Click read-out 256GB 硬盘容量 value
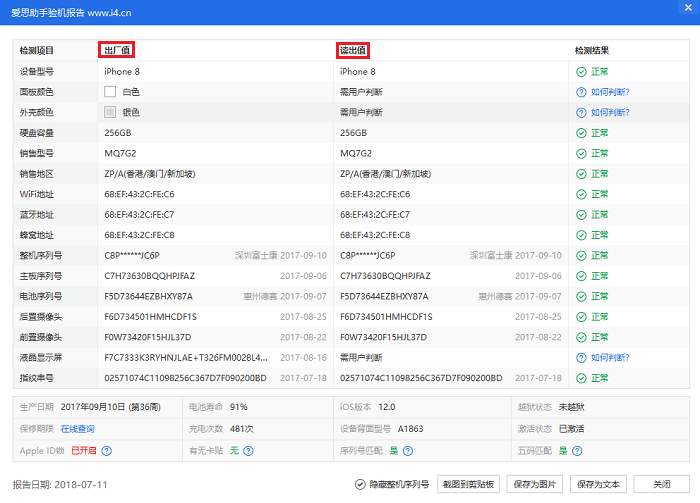The width and height of the screenshot is (700, 503). coord(354,133)
